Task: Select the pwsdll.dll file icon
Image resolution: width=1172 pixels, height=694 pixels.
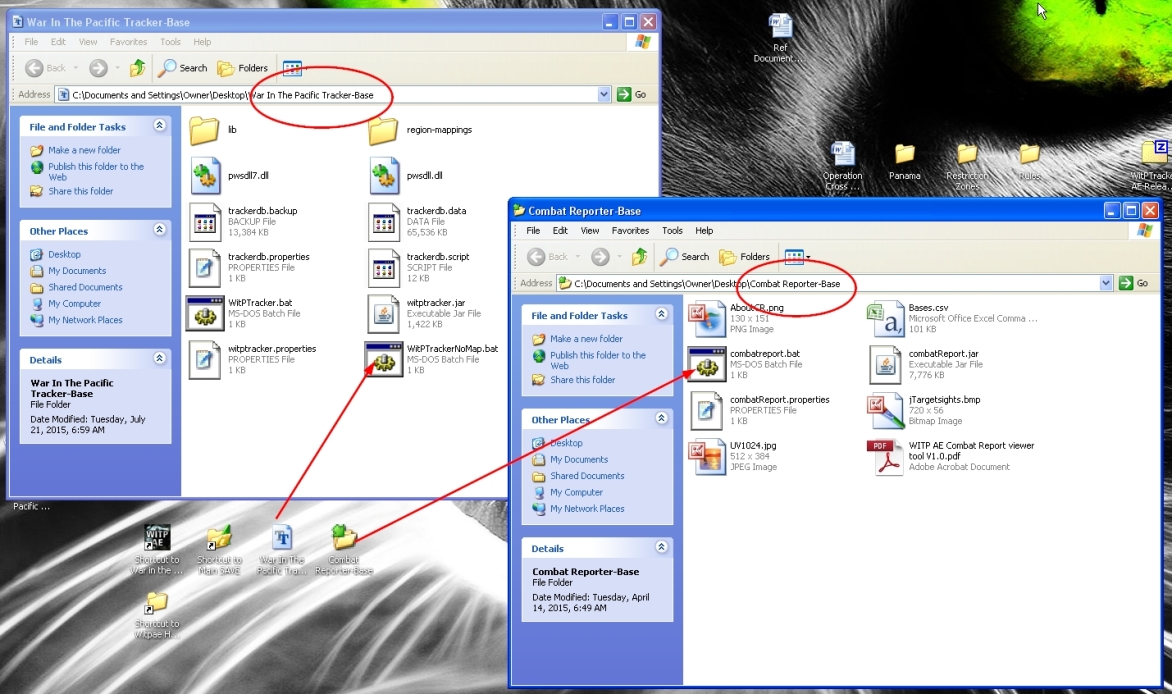Action: pyautogui.click(x=383, y=176)
